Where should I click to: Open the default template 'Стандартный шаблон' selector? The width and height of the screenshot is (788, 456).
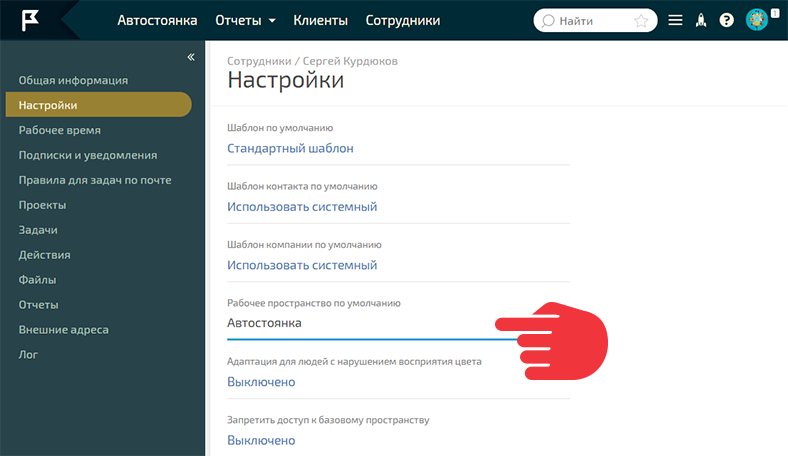290,149
